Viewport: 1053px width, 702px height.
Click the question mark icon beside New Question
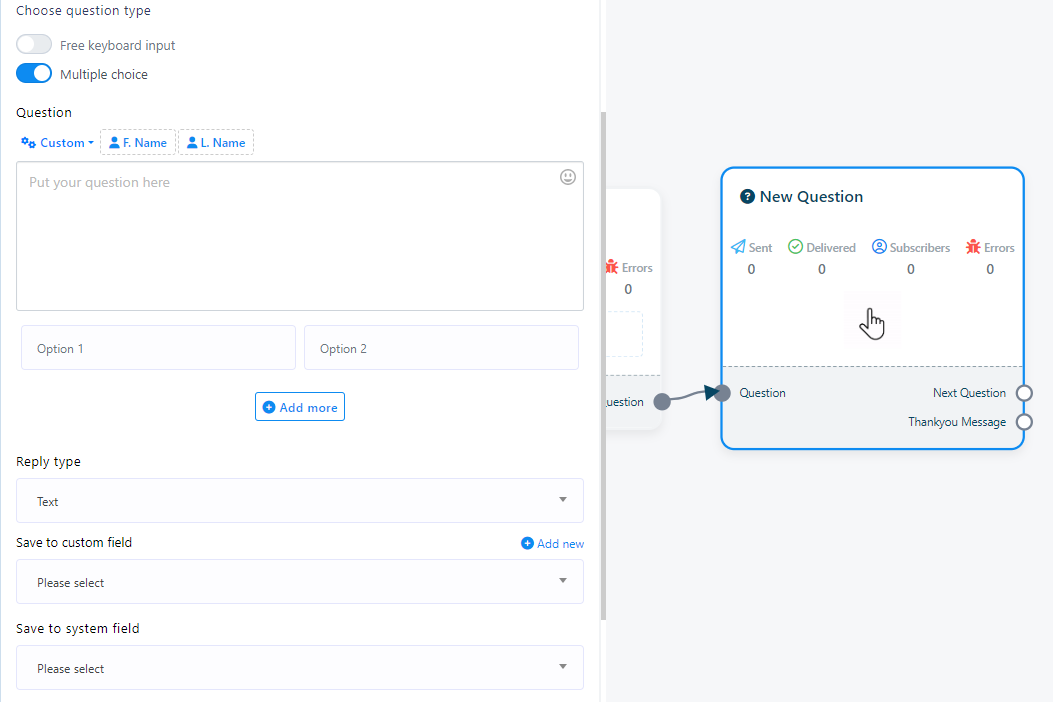[x=747, y=197]
